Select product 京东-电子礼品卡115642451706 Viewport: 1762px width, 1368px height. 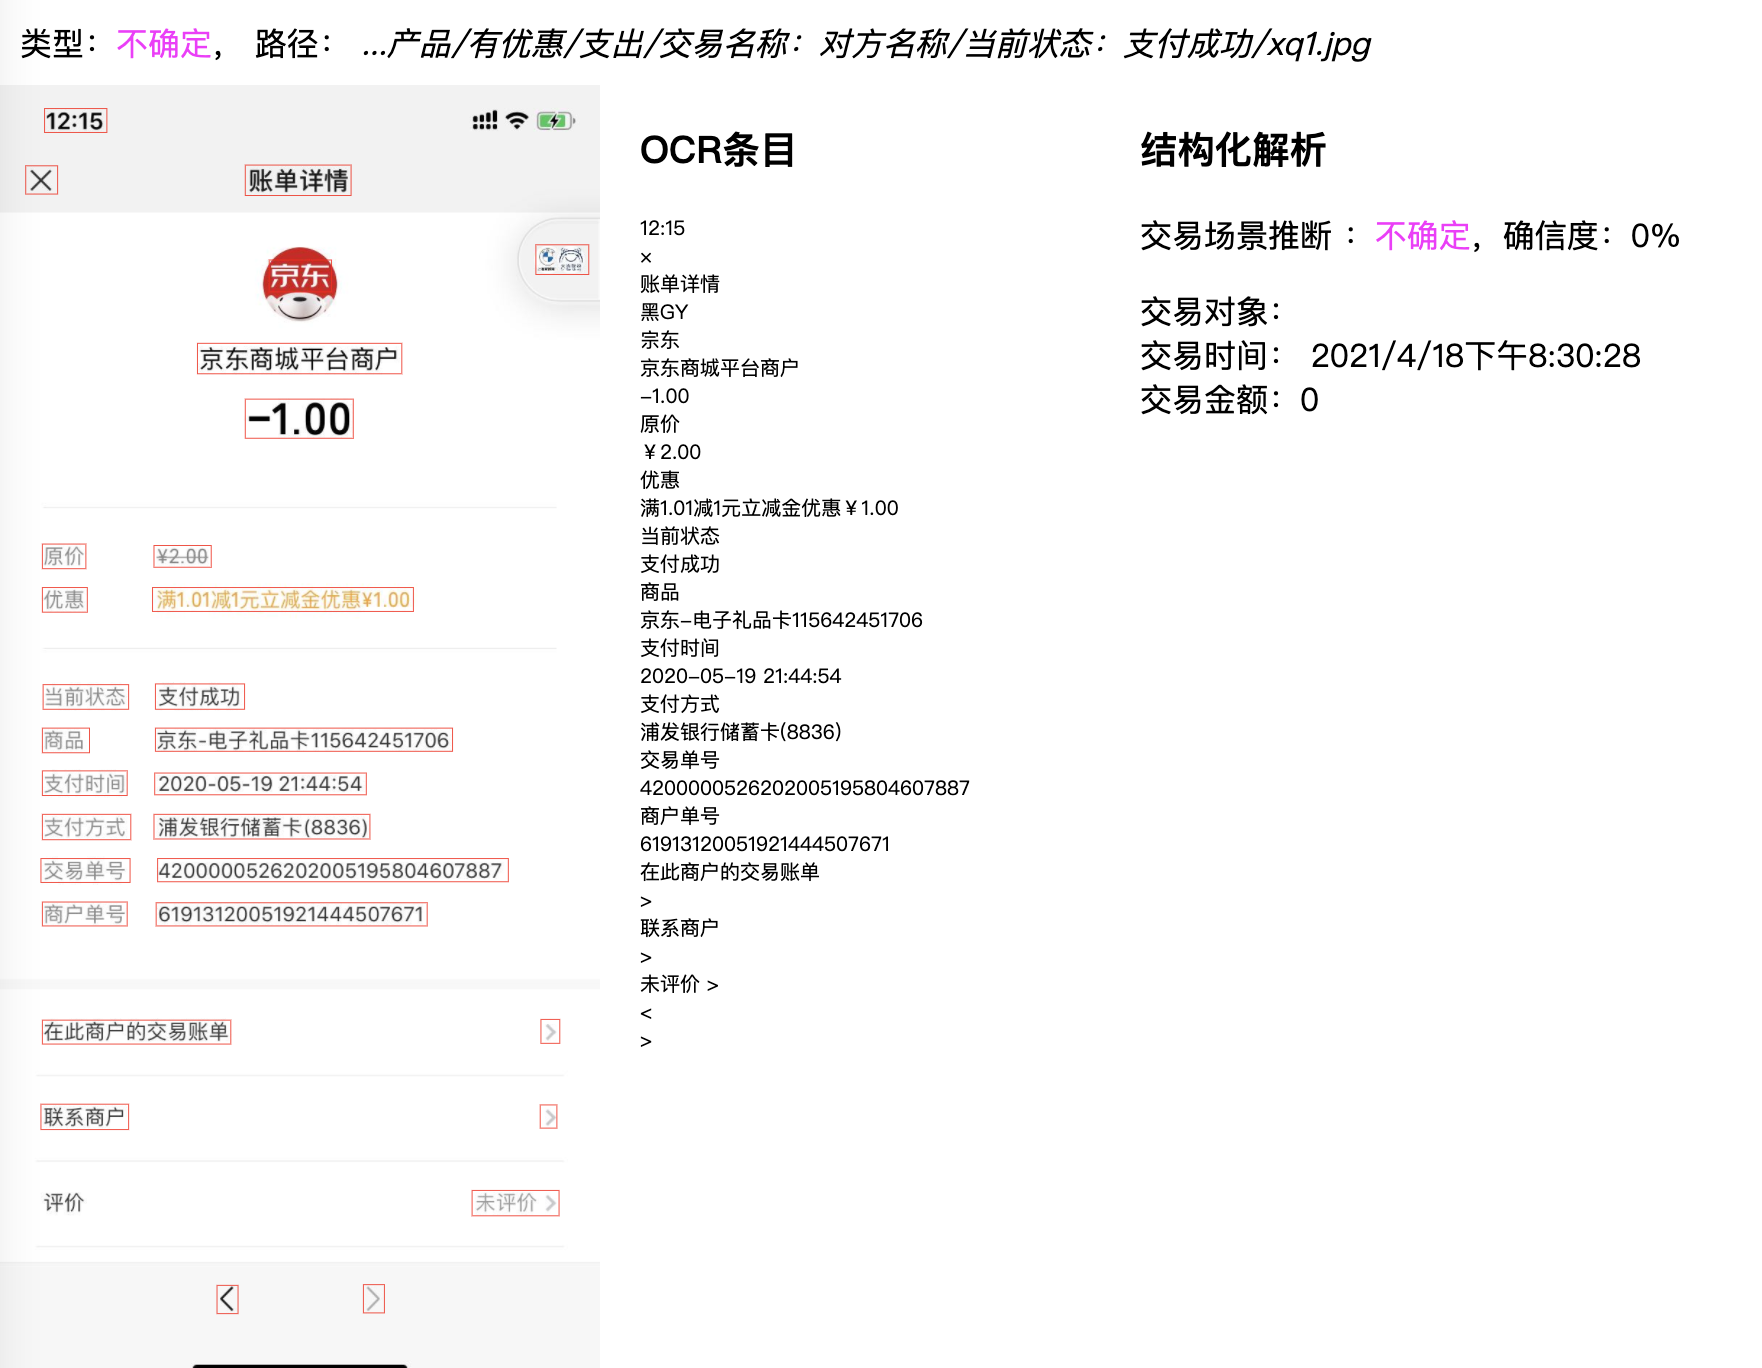pyautogui.click(x=303, y=740)
